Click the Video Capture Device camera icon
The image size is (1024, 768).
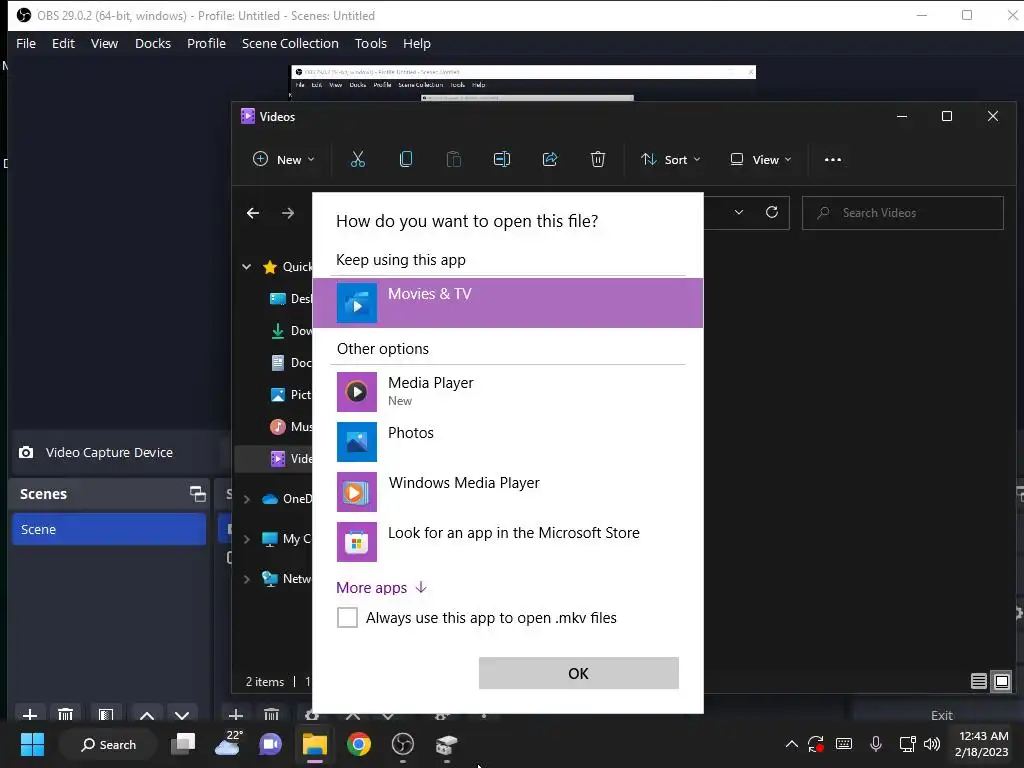(26, 453)
